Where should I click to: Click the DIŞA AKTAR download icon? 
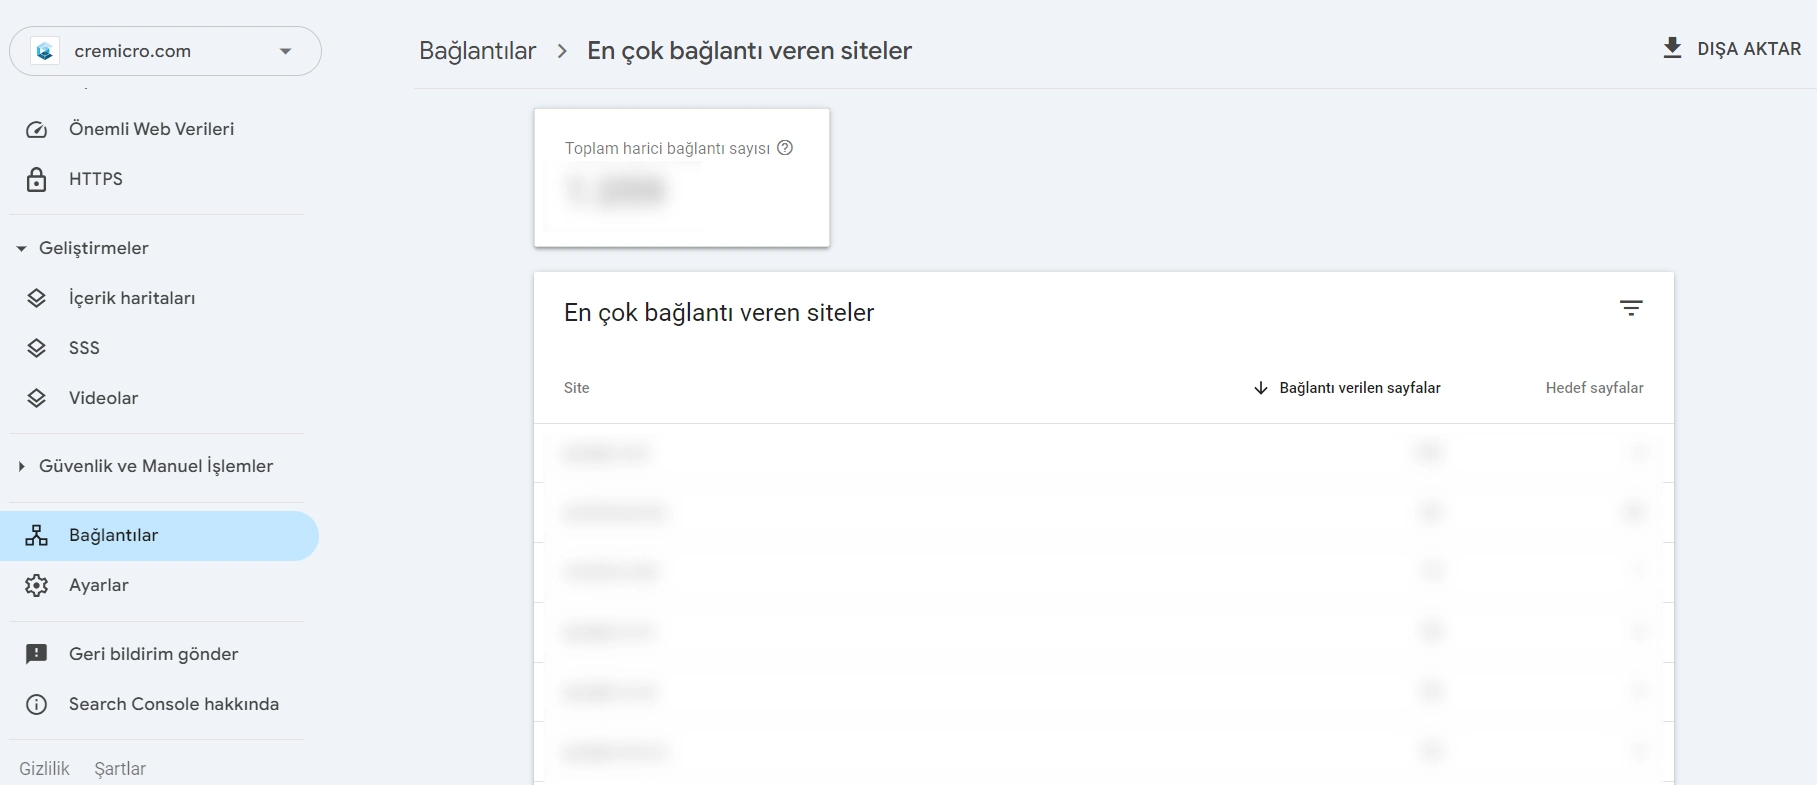1672,48
